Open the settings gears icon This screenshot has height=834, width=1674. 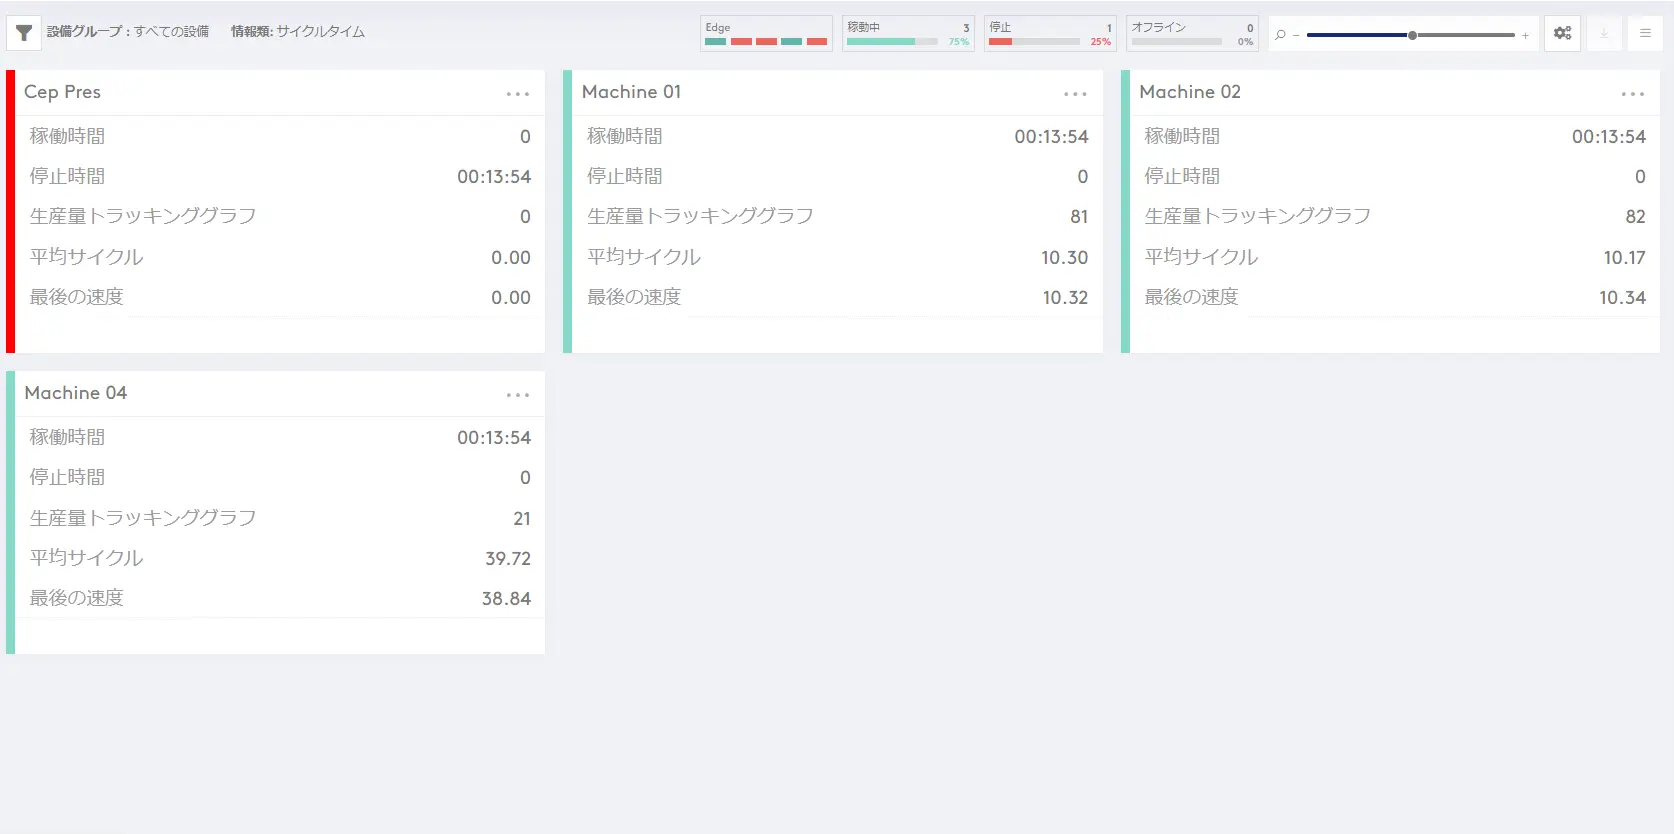pyautogui.click(x=1562, y=33)
